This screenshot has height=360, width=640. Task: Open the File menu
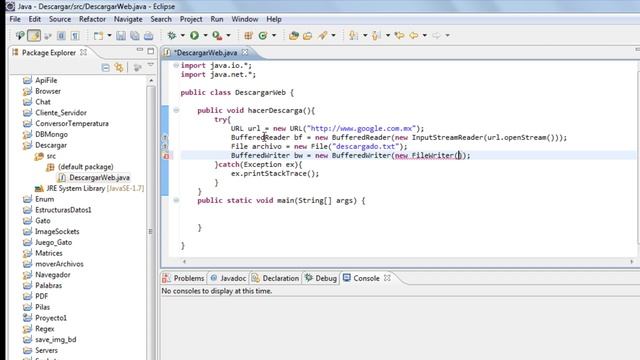coord(15,19)
